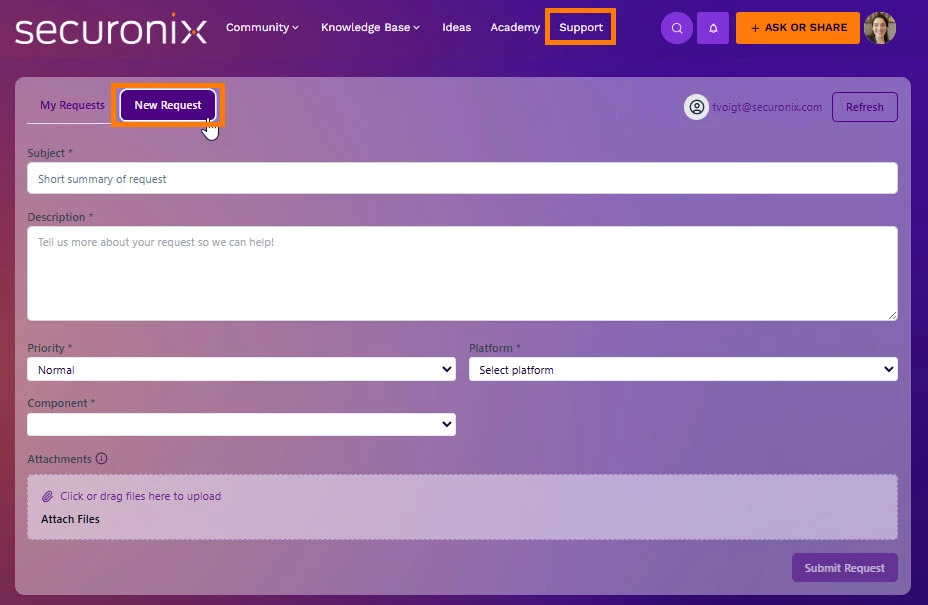Select the New Request tab
Image resolution: width=928 pixels, height=605 pixels.
coord(167,105)
